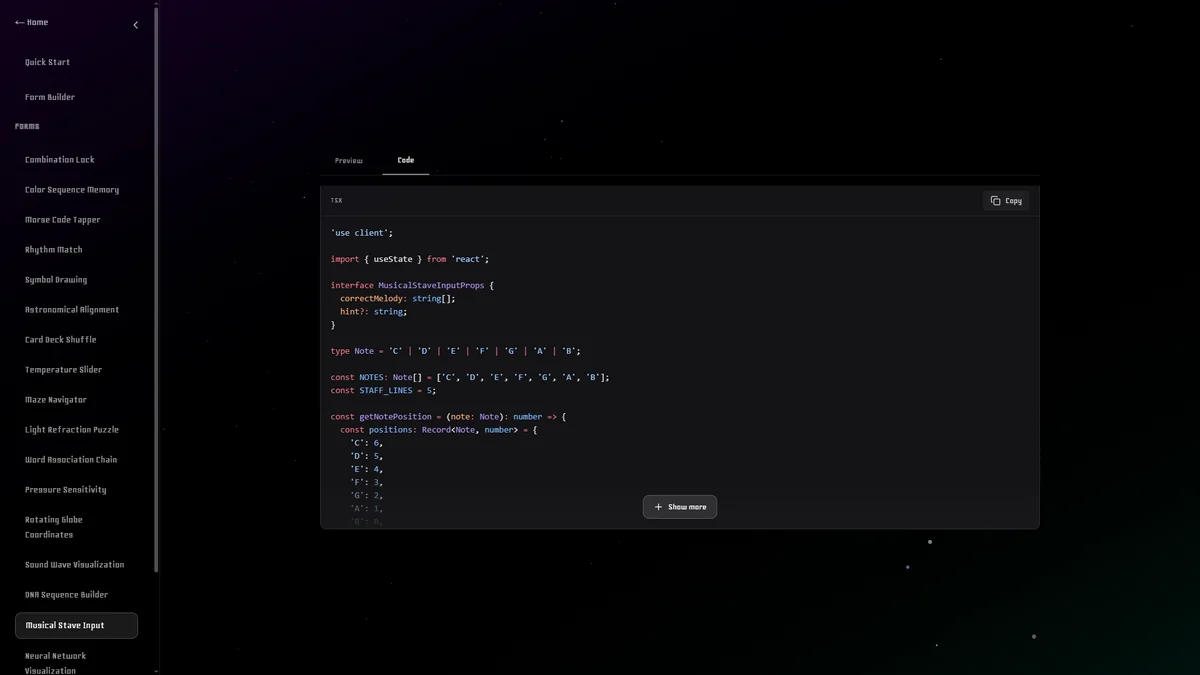Open the Rhythm Match form
Viewport: 1200px width, 675px height.
pyautogui.click(x=54, y=250)
